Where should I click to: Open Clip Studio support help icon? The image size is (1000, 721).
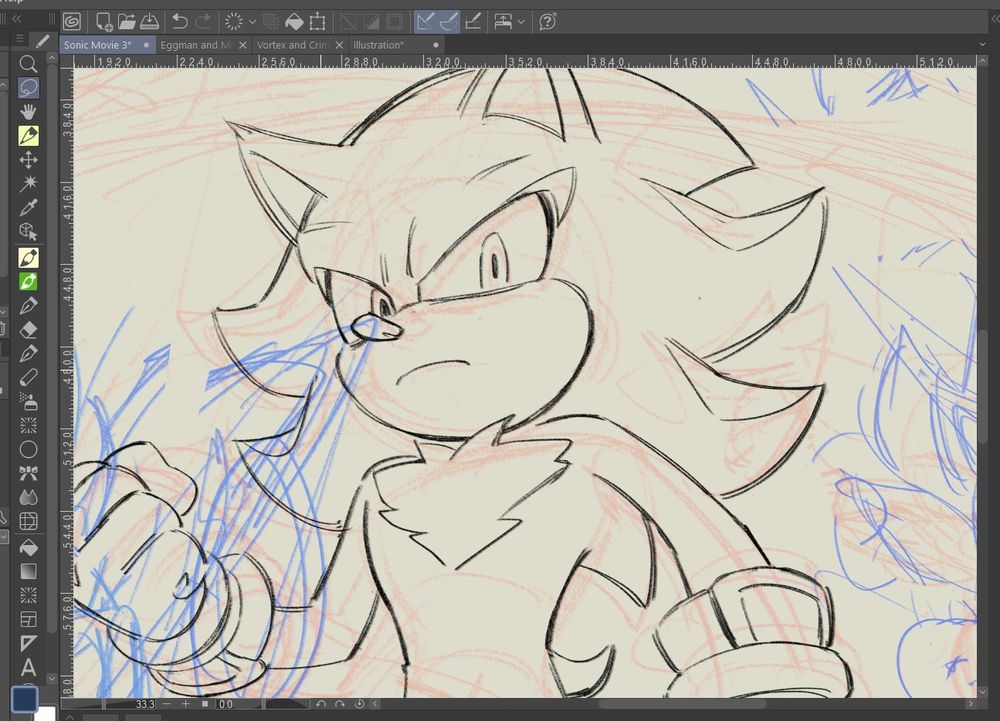point(547,22)
